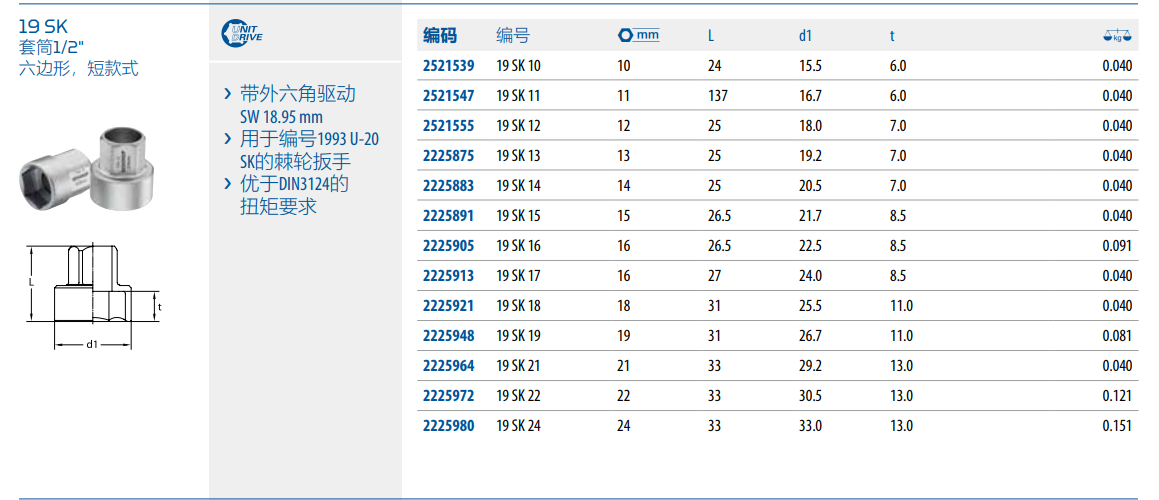Click the Unit Drive logo
The height and width of the screenshot is (500, 1159).
click(241, 35)
